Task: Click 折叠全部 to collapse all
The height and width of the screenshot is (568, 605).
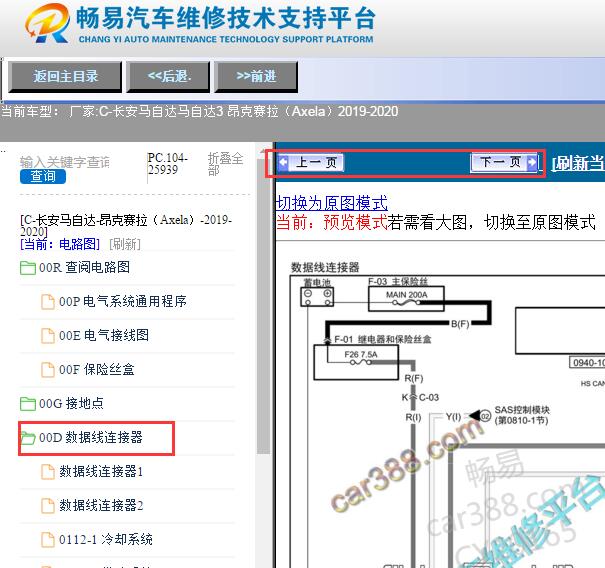Action: click(225, 164)
